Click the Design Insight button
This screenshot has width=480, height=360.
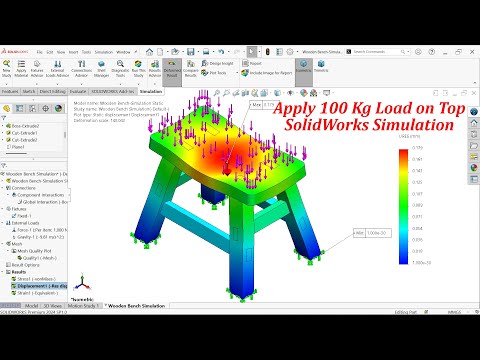pos(218,63)
